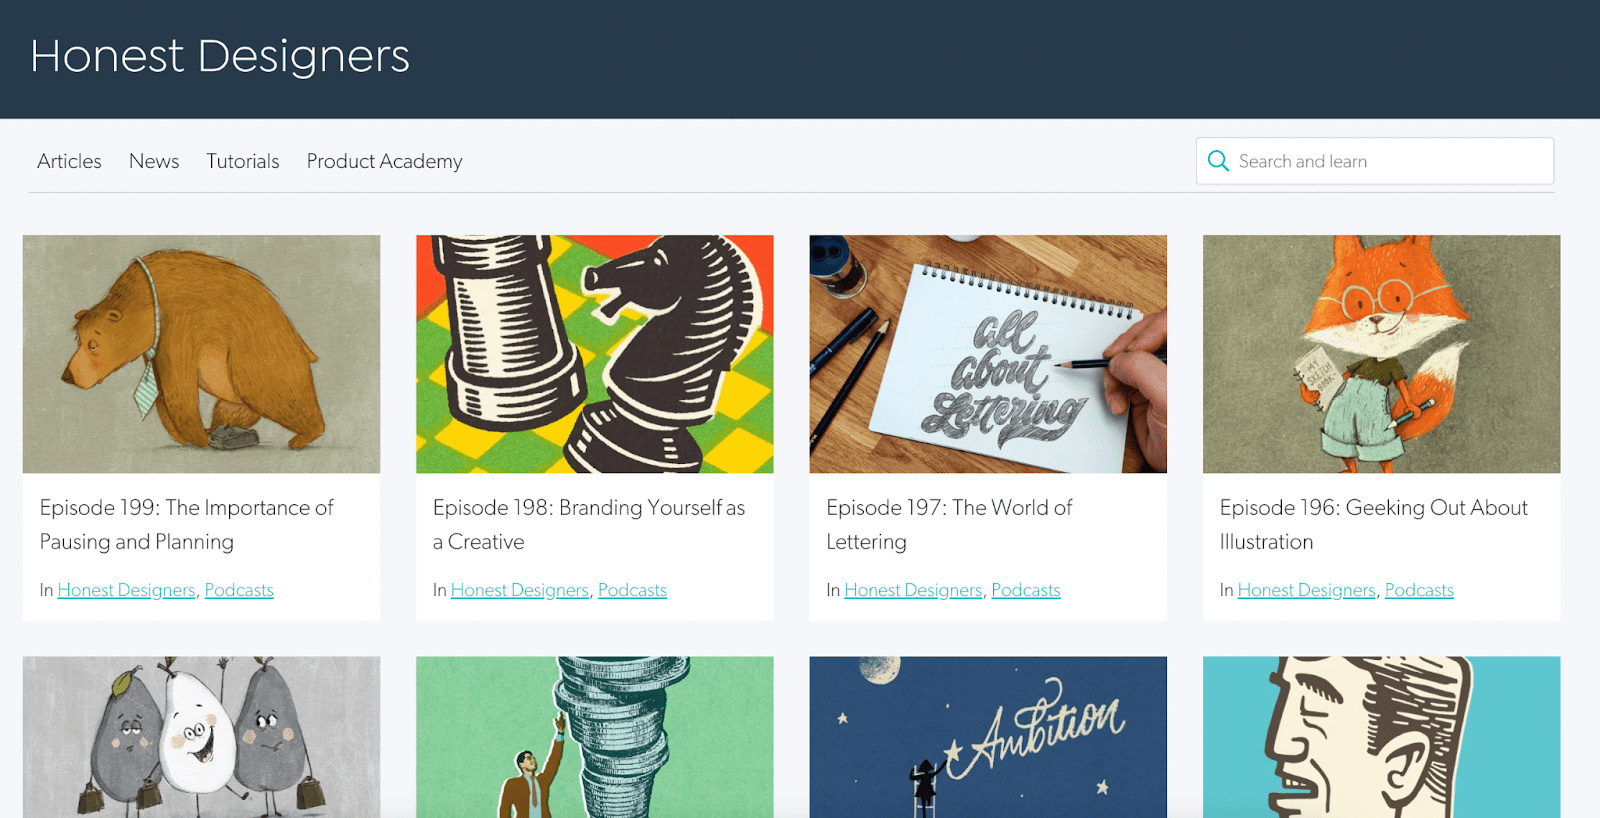Click the teal search magnifier icon
The image size is (1600, 818).
click(x=1218, y=160)
